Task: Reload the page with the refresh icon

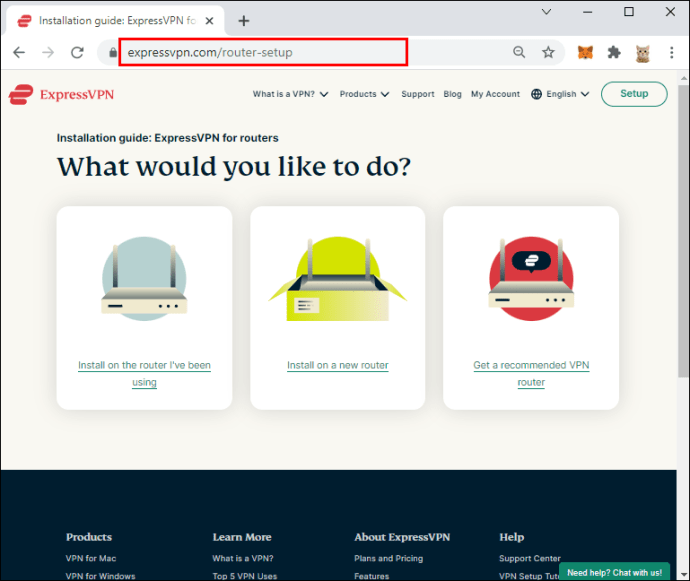Action: click(77, 53)
